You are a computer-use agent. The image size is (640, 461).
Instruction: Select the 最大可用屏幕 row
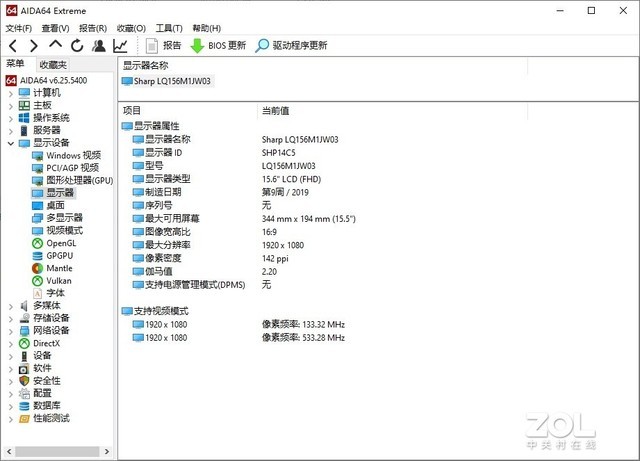pyautogui.click(x=244, y=219)
